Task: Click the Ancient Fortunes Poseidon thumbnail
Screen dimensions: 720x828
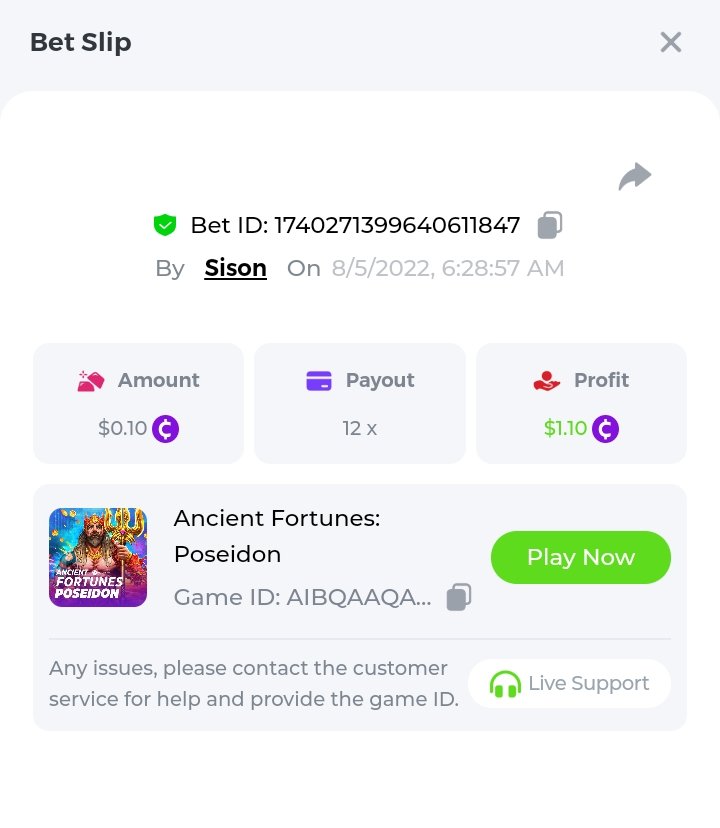Action: click(x=98, y=557)
